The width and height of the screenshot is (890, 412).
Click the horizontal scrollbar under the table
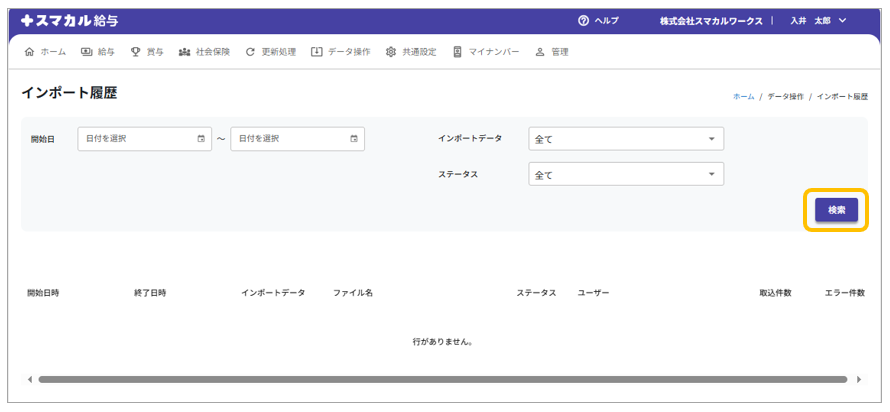(x=440, y=380)
